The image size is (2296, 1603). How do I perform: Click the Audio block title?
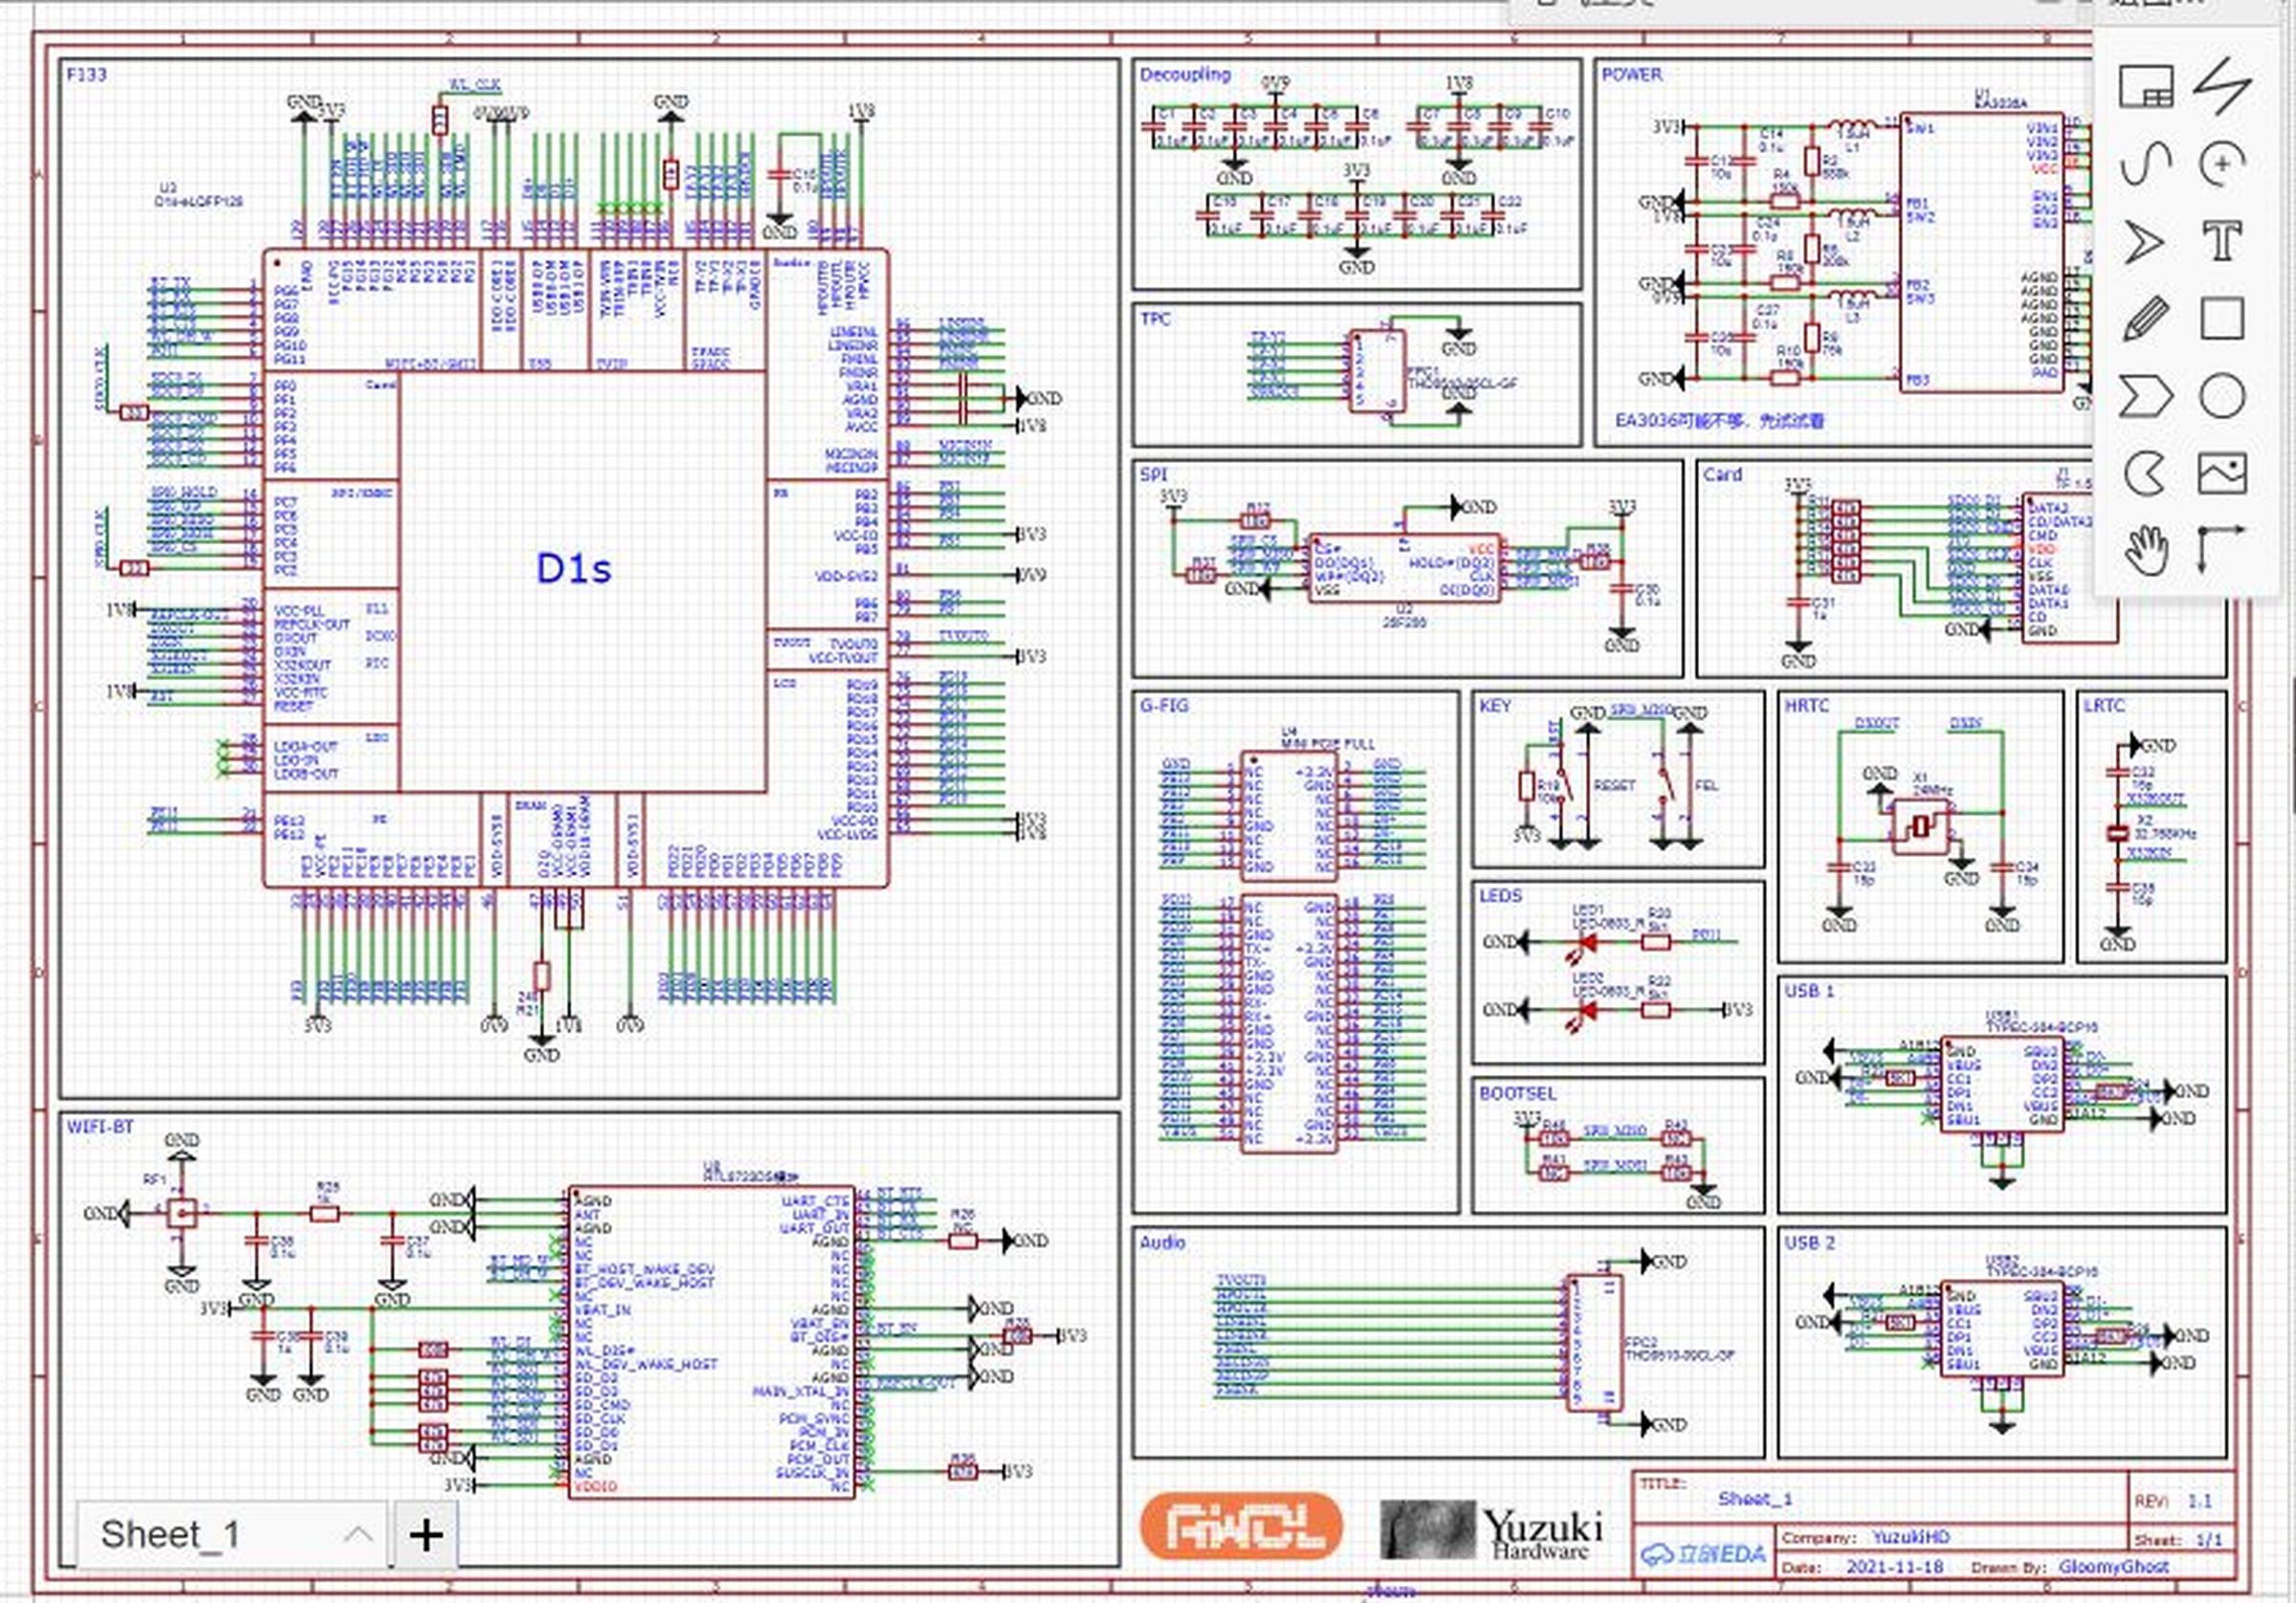point(1162,1242)
